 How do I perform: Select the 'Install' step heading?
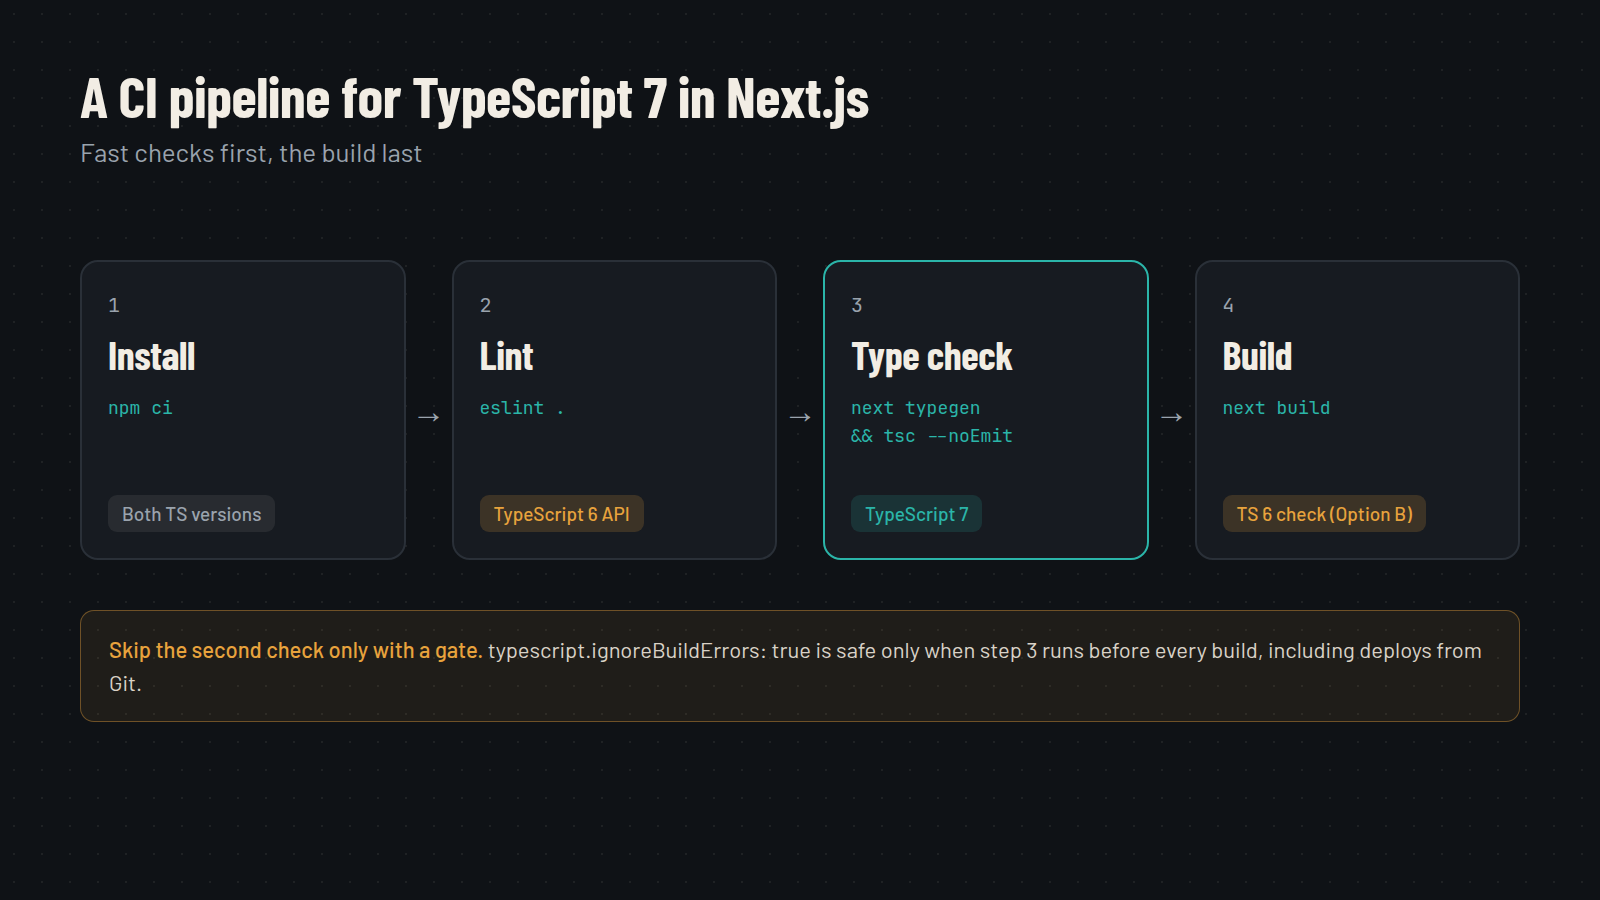pyautogui.click(x=152, y=357)
